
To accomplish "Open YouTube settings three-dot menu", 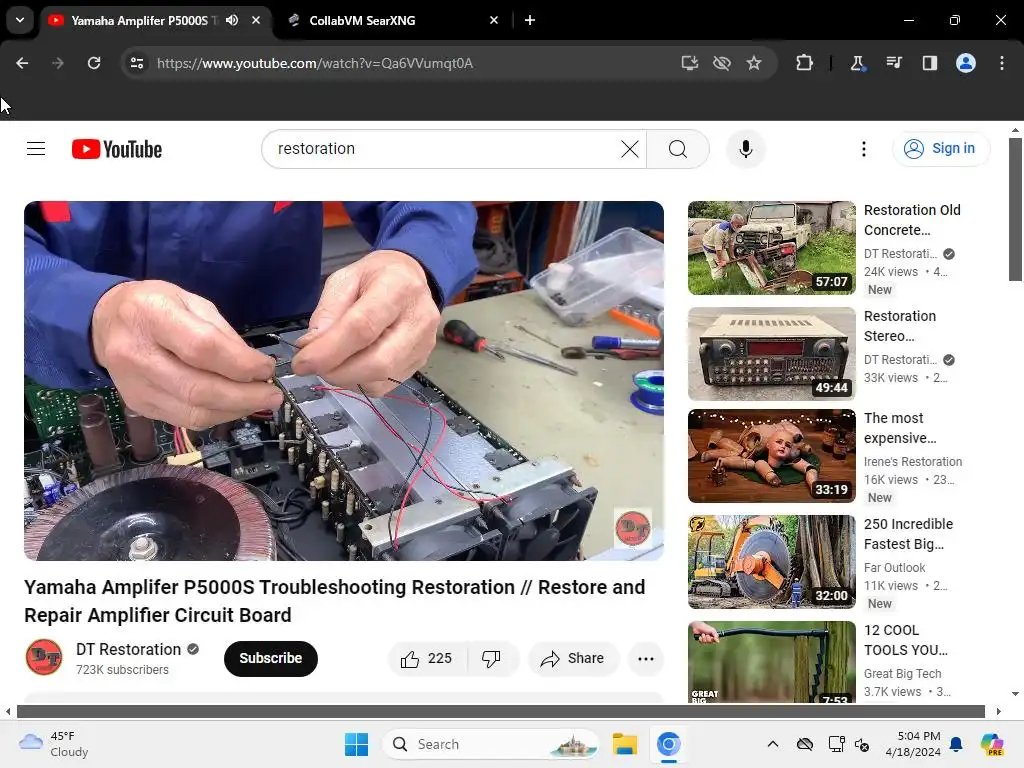I will click(863, 149).
